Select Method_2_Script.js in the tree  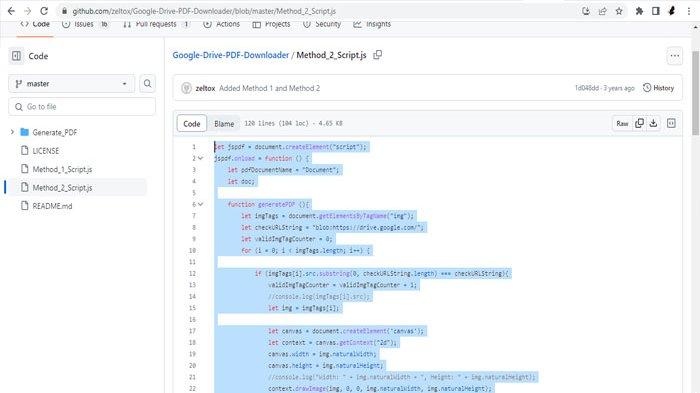pos(62,188)
